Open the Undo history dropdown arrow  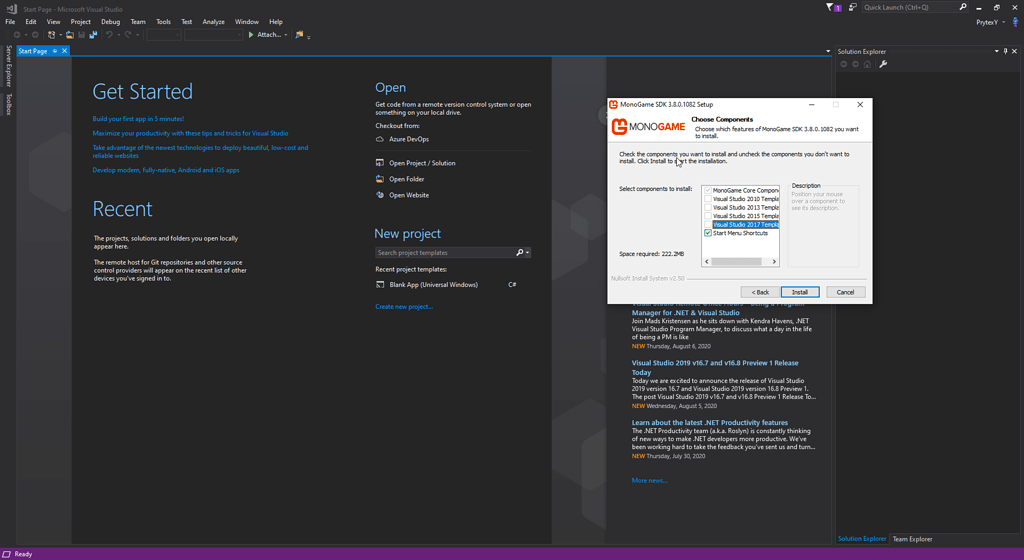click(118, 35)
